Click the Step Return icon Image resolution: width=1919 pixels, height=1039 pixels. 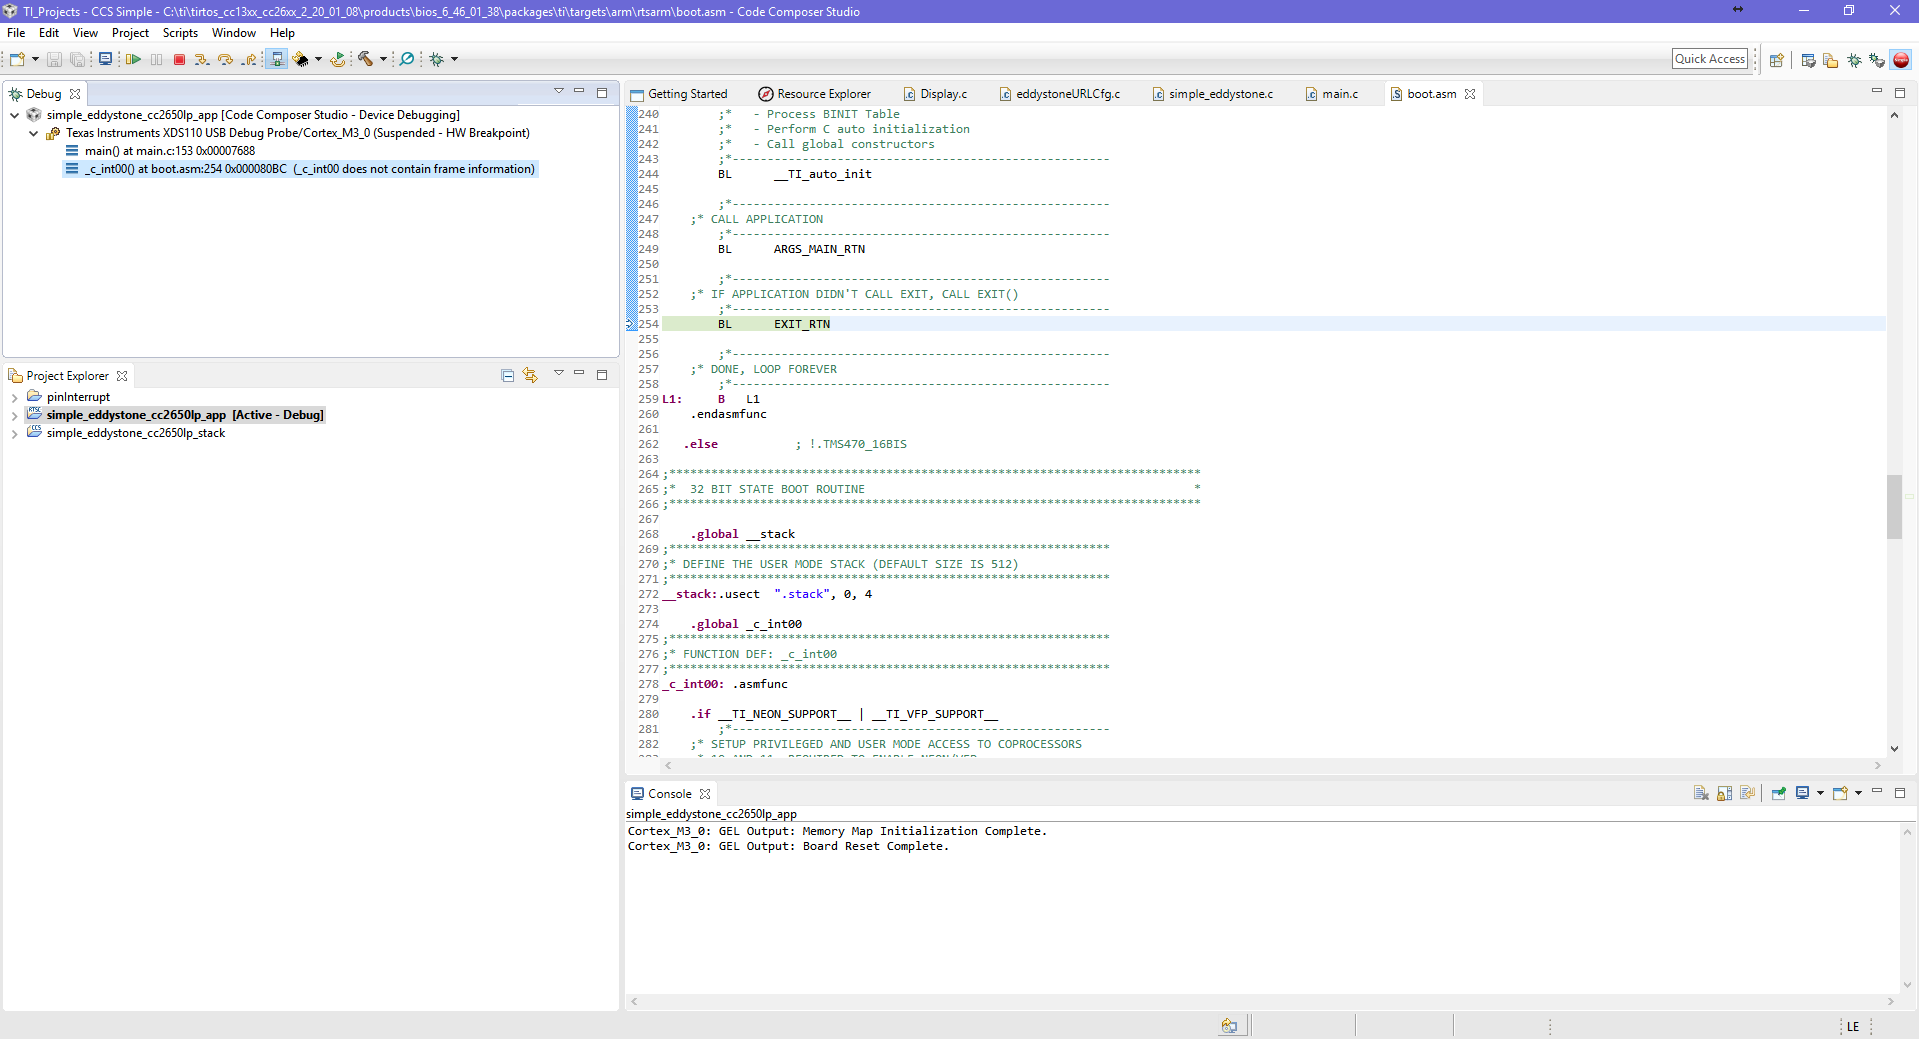pyautogui.click(x=249, y=60)
